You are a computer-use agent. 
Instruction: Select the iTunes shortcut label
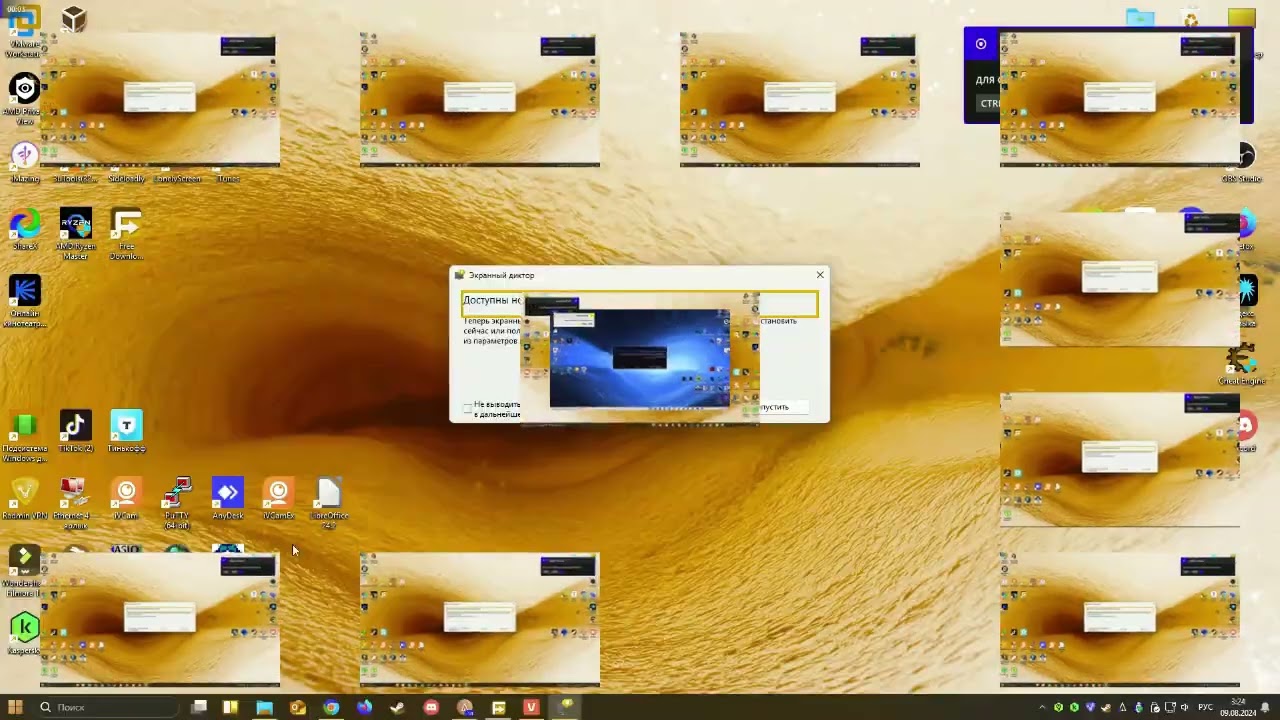click(x=228, y=179)
